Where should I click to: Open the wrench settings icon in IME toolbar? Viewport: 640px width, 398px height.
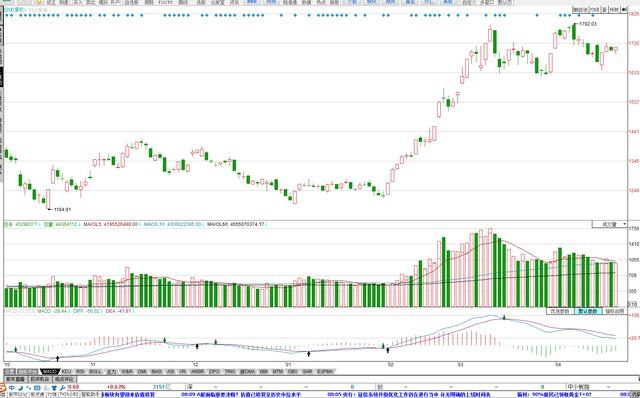[x=62, y=387]
